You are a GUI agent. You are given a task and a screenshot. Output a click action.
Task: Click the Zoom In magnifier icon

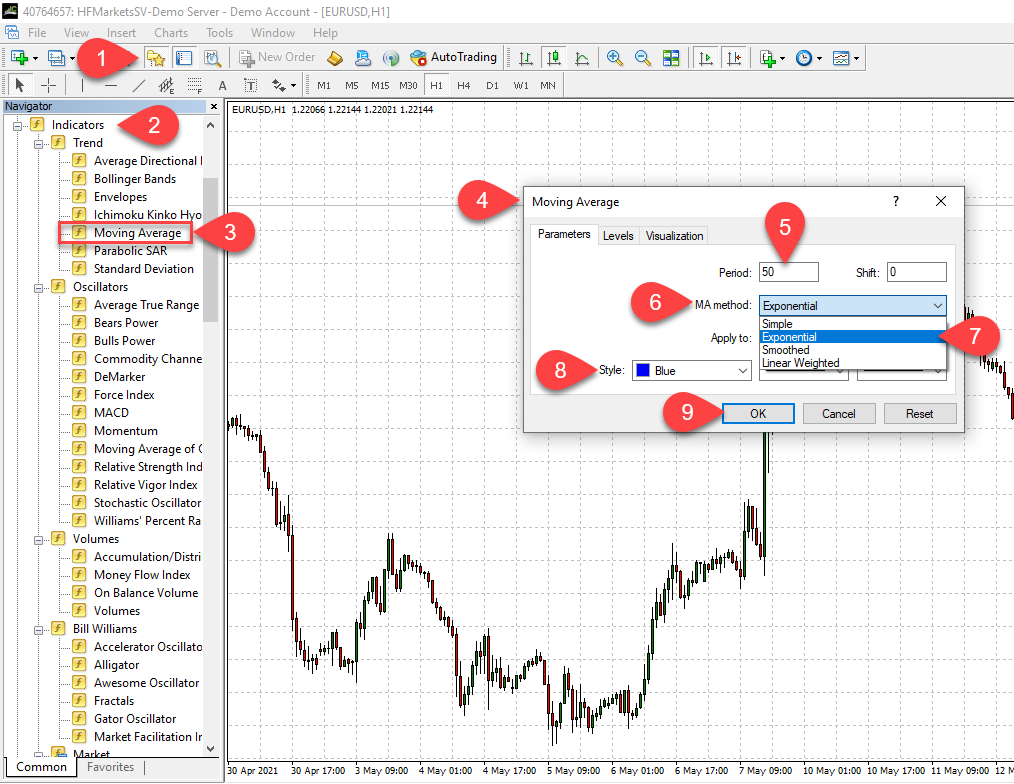point(614,58)
